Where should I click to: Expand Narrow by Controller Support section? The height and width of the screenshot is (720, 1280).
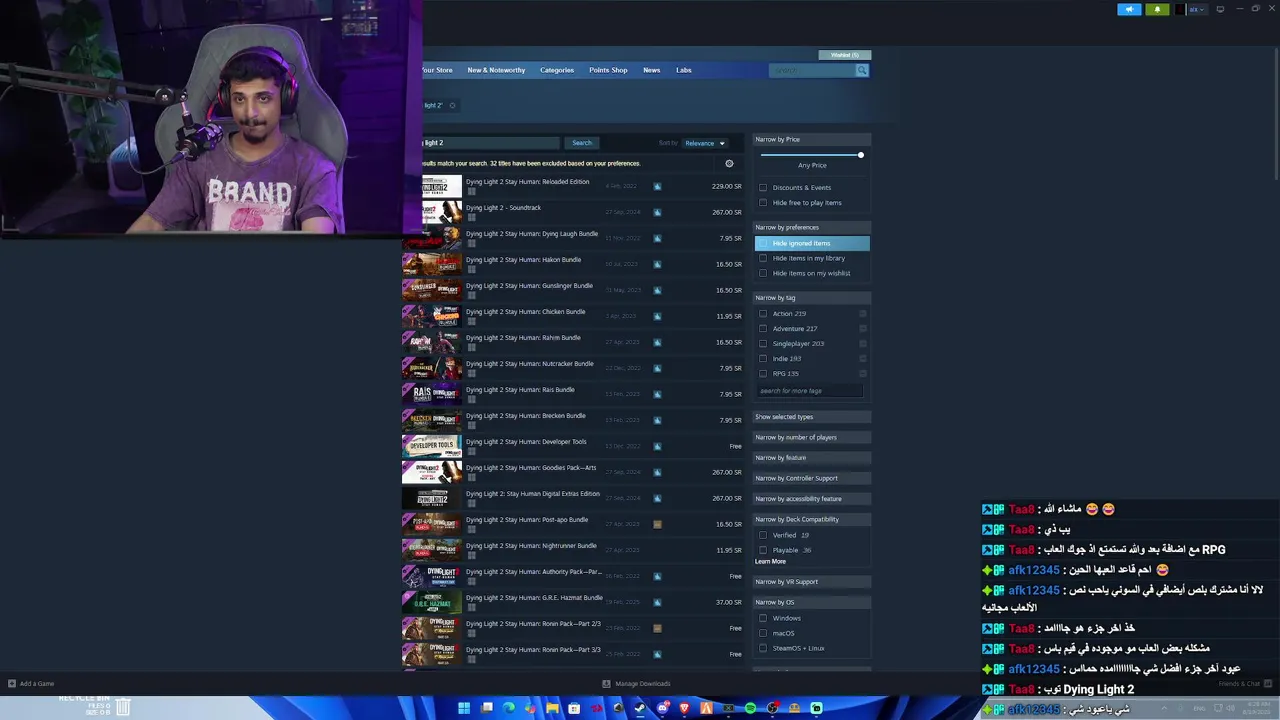[x=811, y=478]
